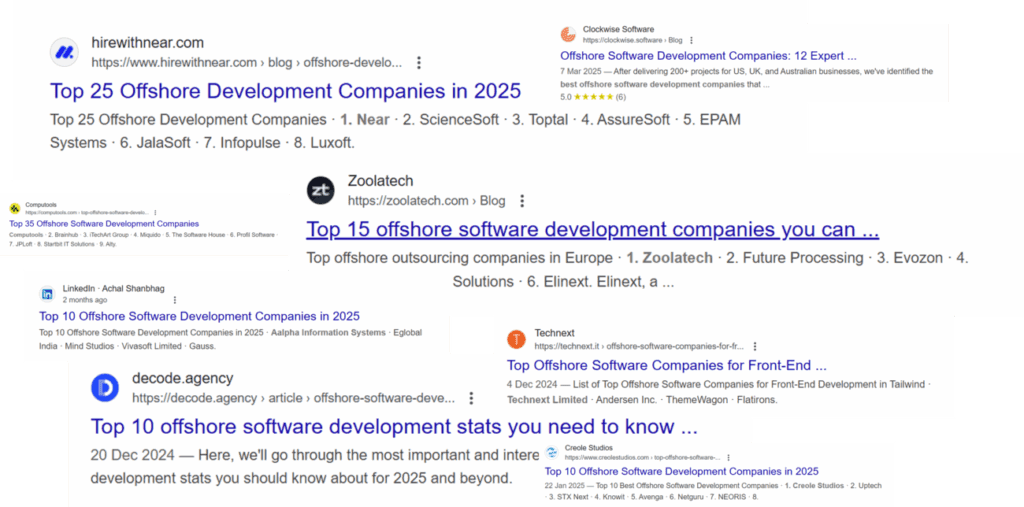1024x507 pixels.
Task: Open 'Top 25 Offshore Development Companies in 2025'
Action: tap(285, 91)
